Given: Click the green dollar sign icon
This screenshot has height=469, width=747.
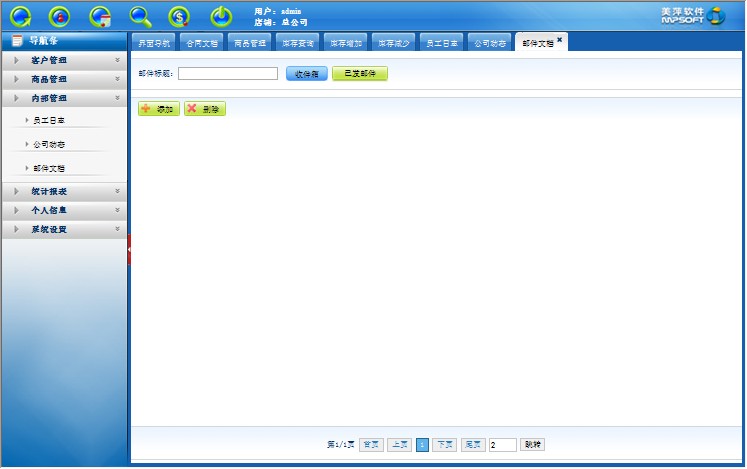Looking at the screenshot, I should tap(180, 16).
